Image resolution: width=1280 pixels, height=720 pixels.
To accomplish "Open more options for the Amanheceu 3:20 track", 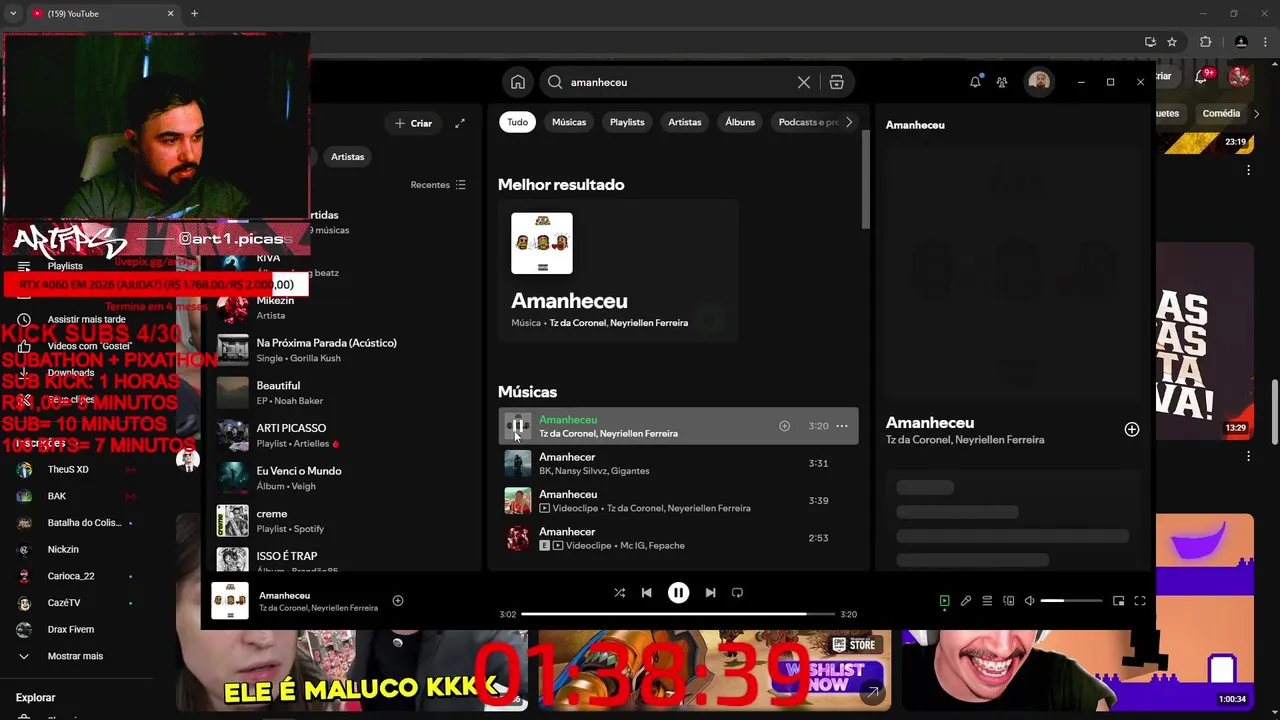I will click(x=842, y=426).
